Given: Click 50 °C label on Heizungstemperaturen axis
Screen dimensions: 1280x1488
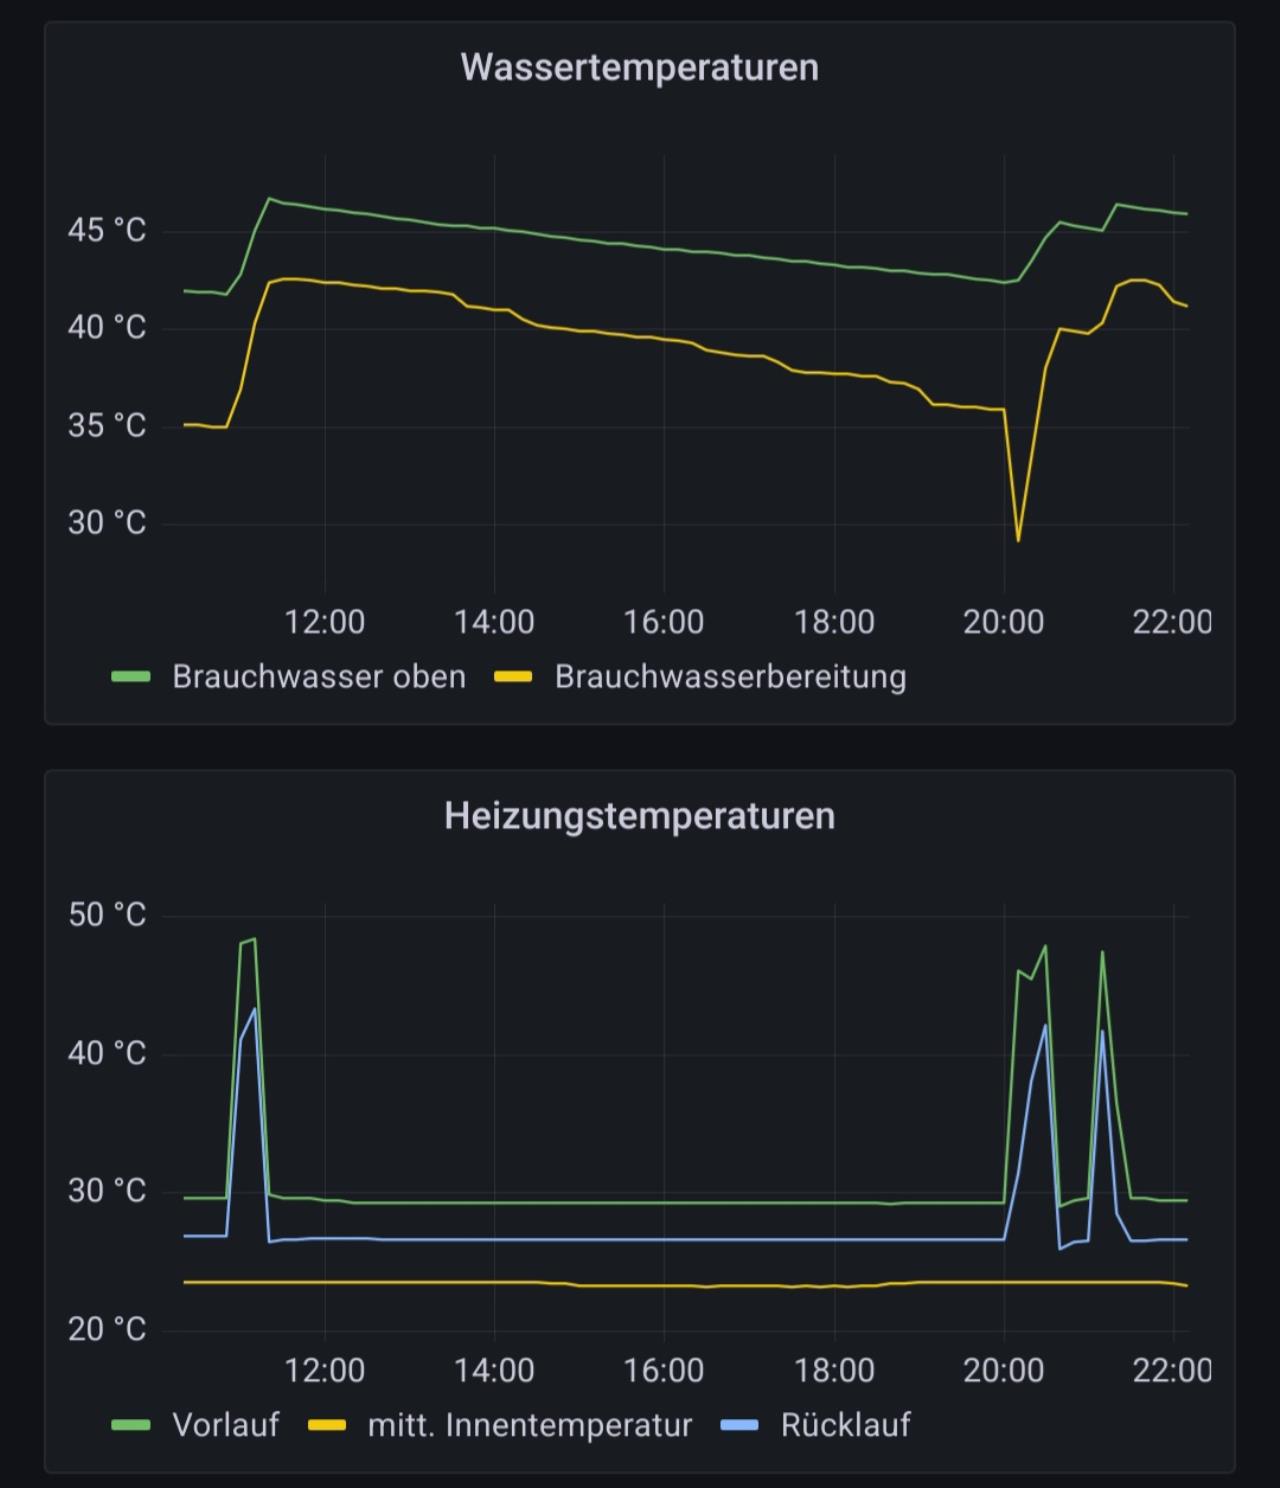Looking at the screenshot, I should [107, 915].
